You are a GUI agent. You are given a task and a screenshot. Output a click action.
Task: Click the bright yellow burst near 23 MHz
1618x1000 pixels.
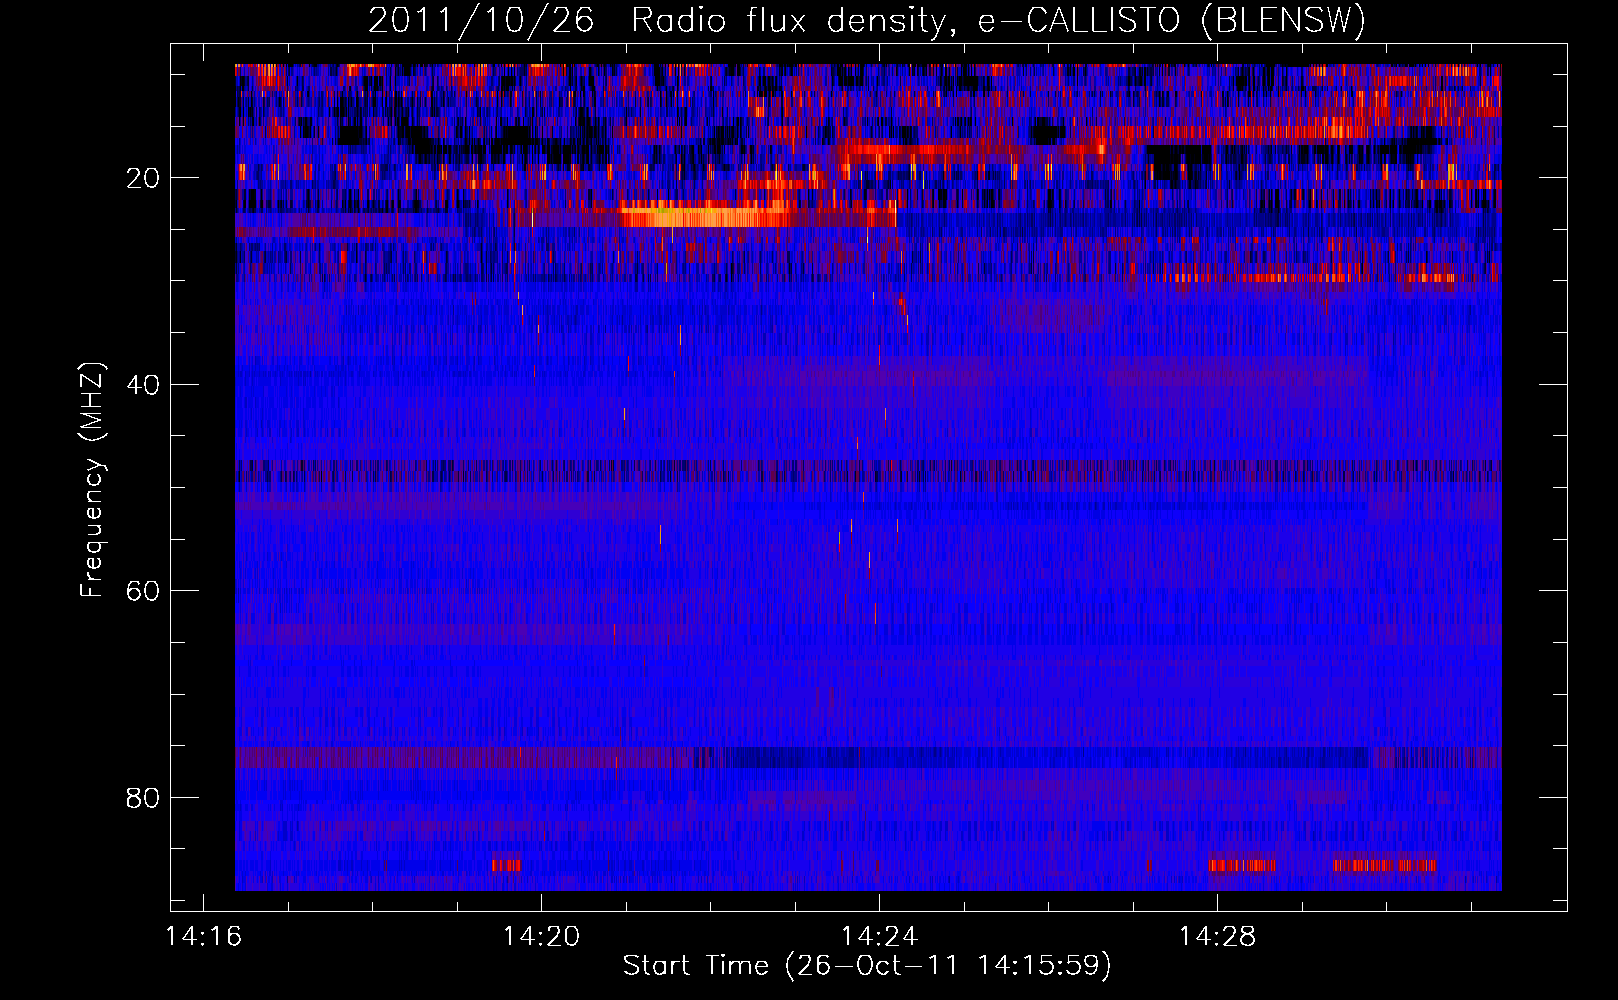[x=705, y=215]
